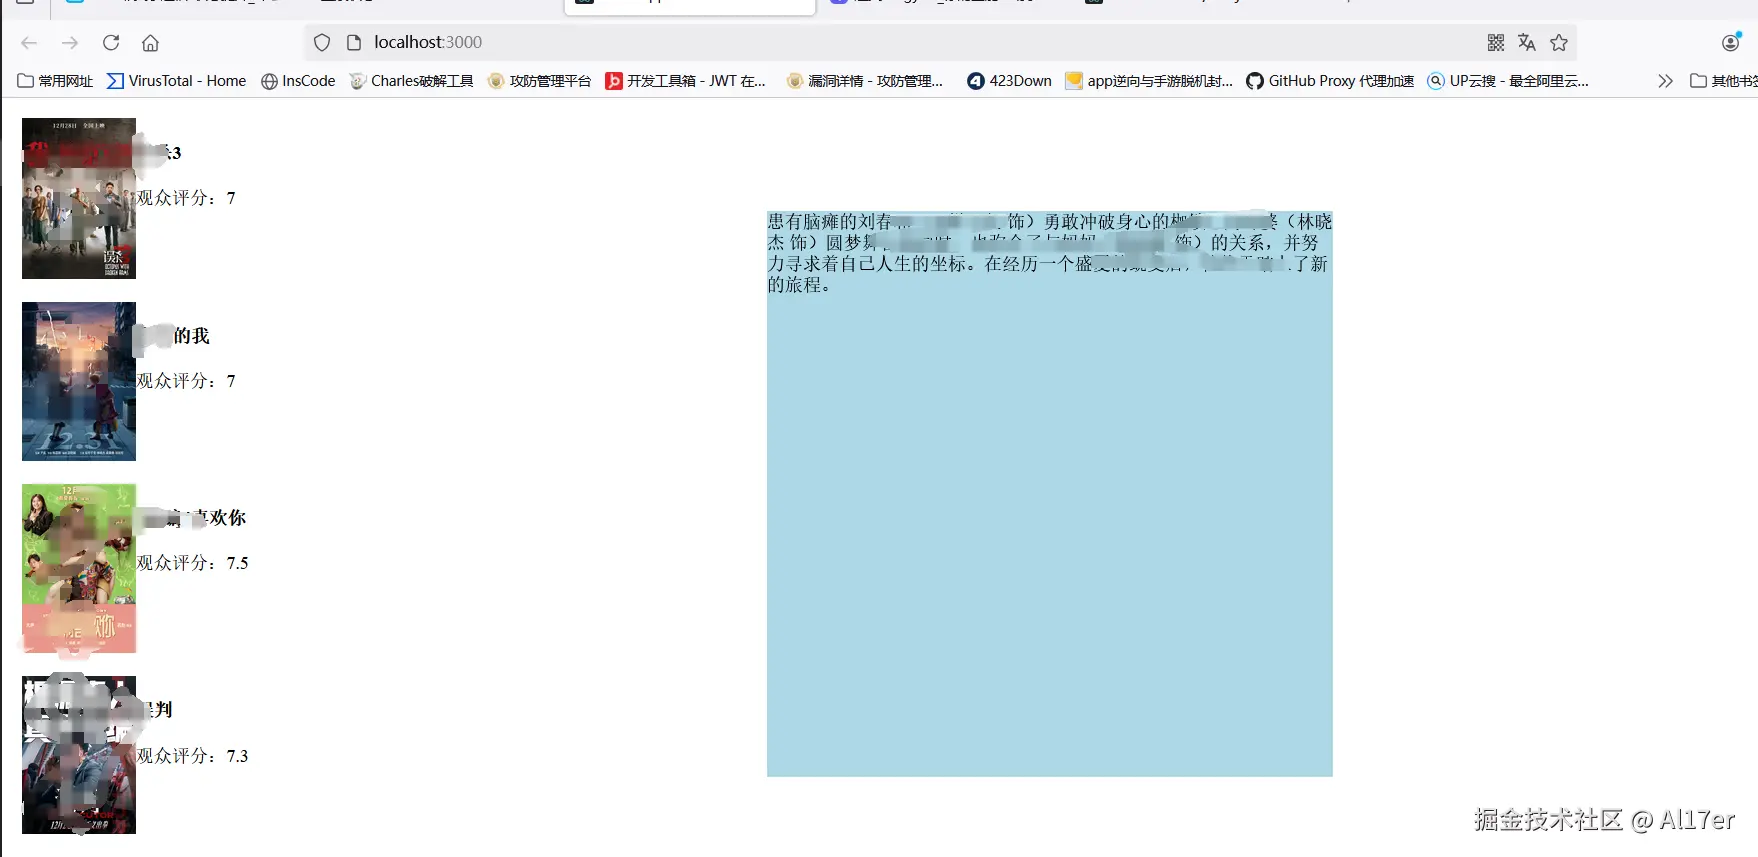Open the browser home page

[150, 42]
